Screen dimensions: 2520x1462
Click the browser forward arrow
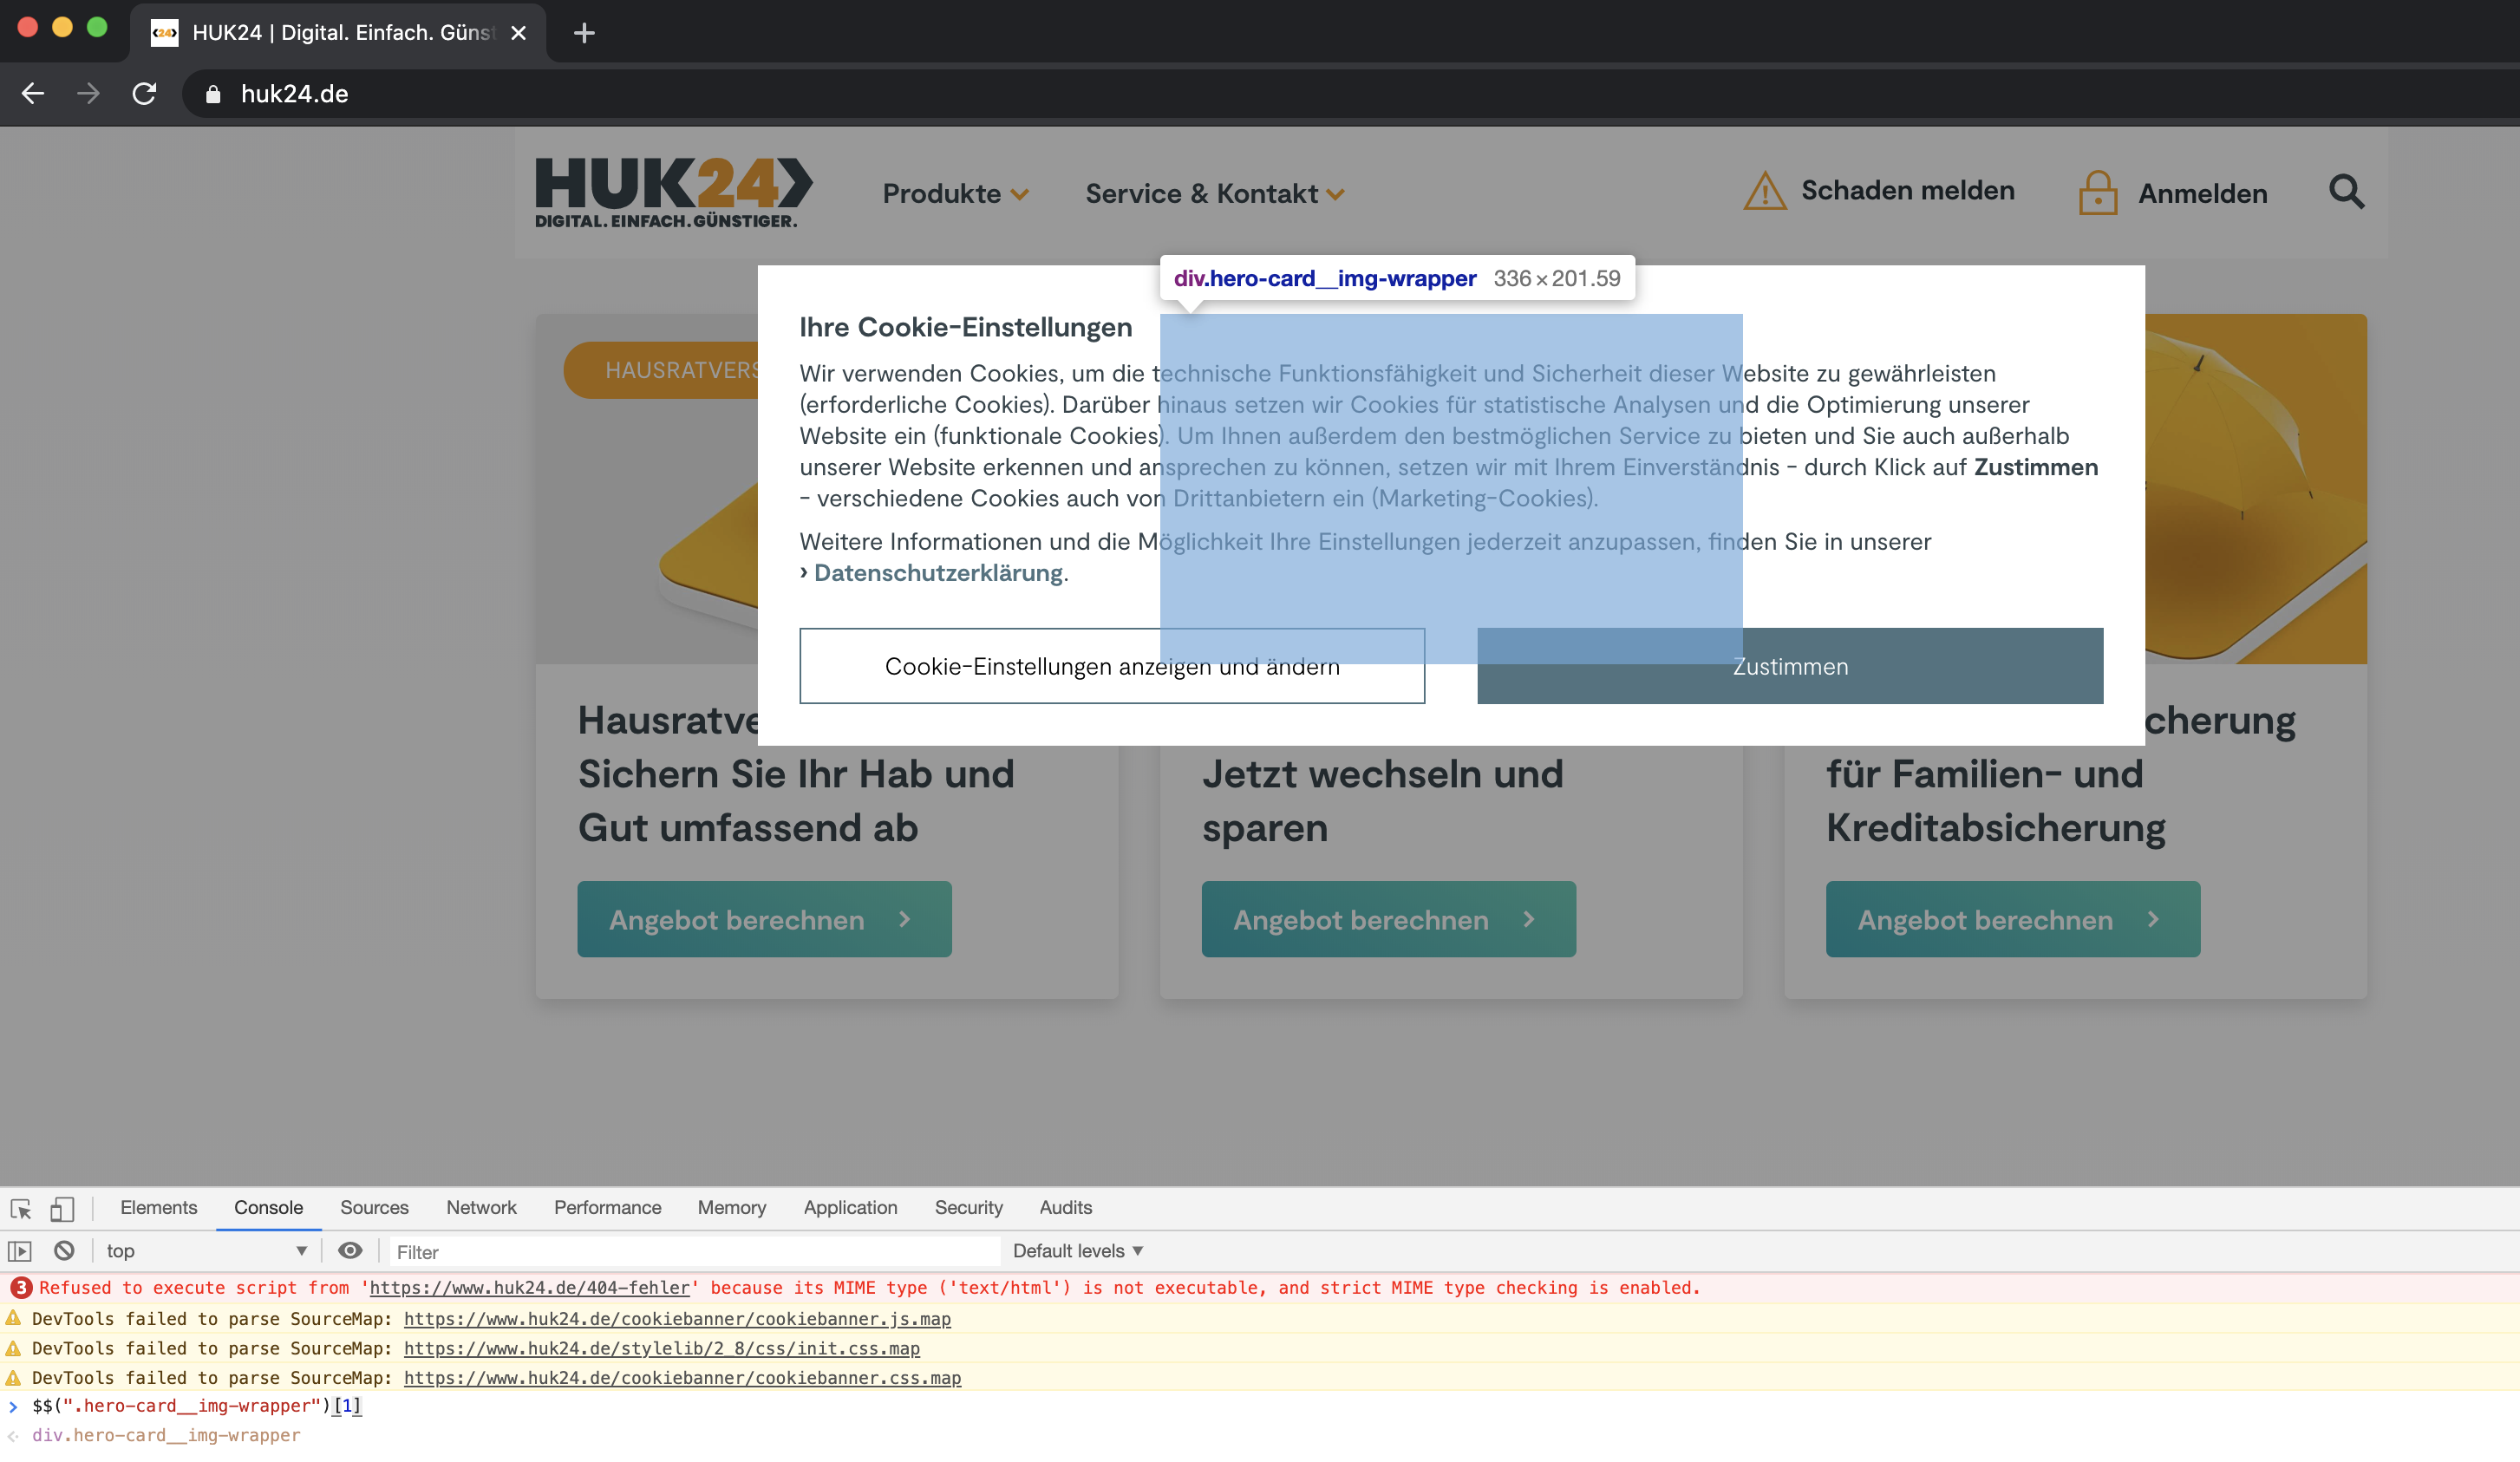(88, 94)
